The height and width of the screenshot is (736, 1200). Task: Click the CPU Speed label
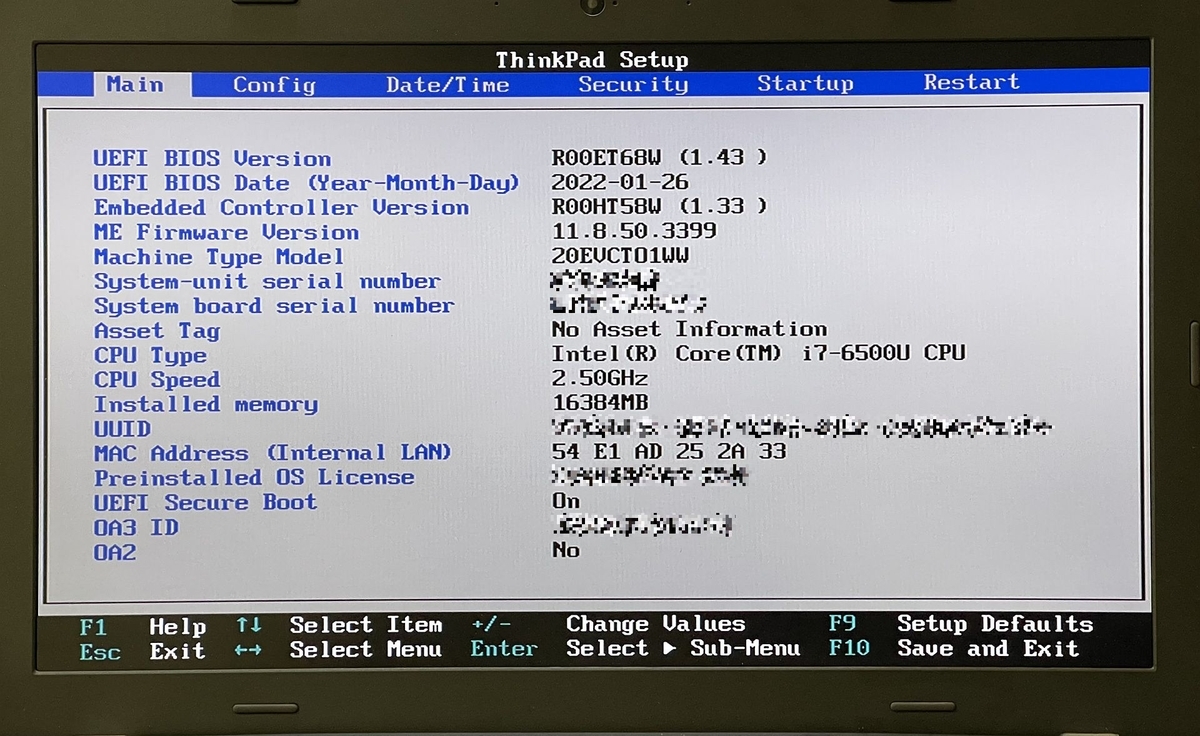click(157, 380)
